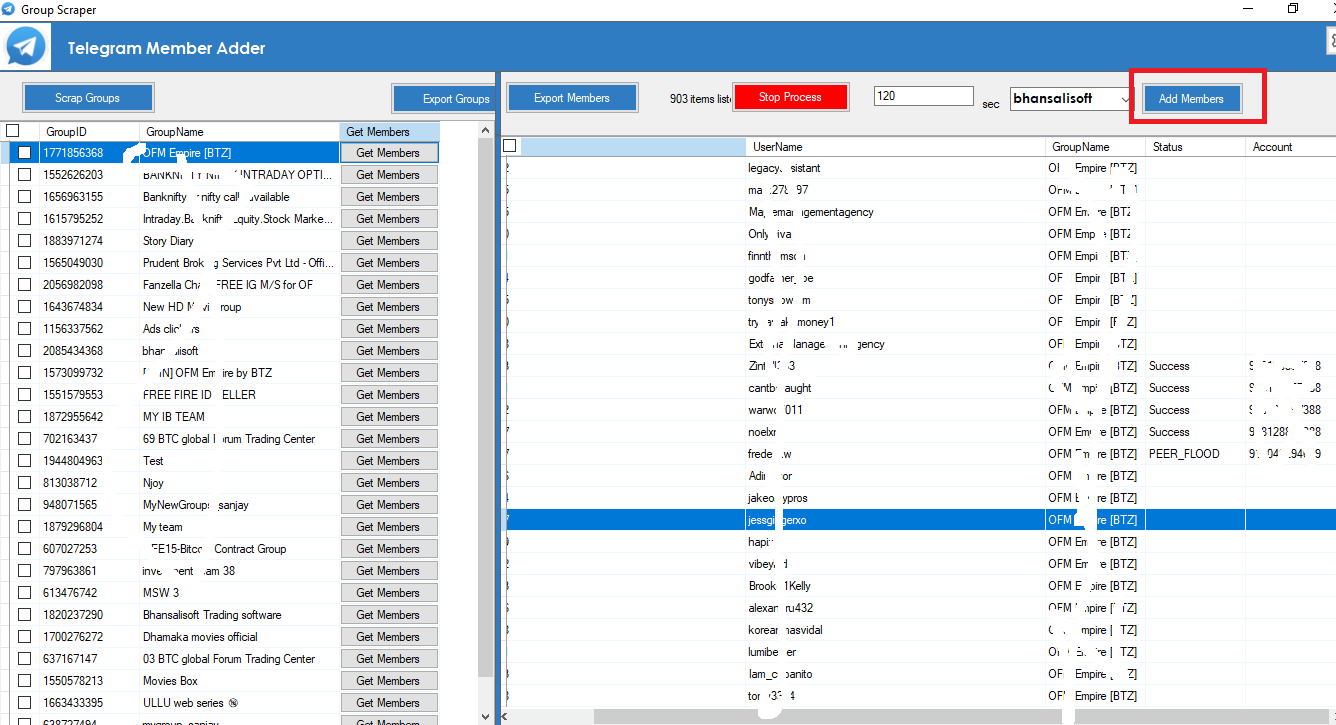The image size is (1336, 725).
Task: Restore the Group Scraper window size
Action: 1293,9
